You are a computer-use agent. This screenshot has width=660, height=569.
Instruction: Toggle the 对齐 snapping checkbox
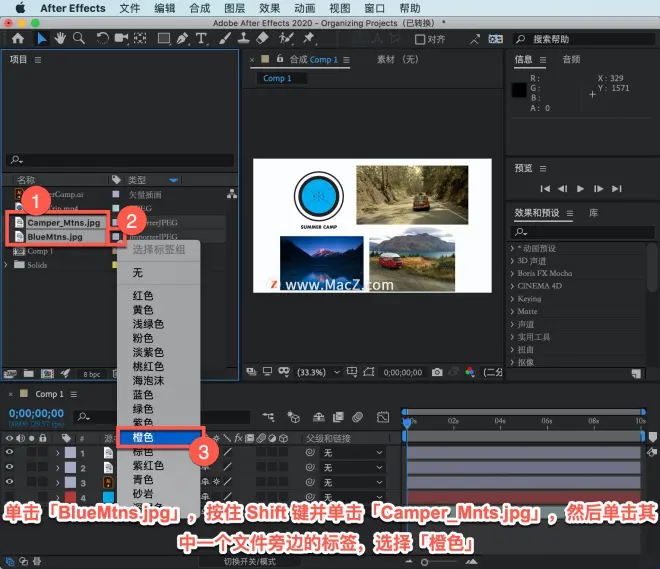coord(420,39)
